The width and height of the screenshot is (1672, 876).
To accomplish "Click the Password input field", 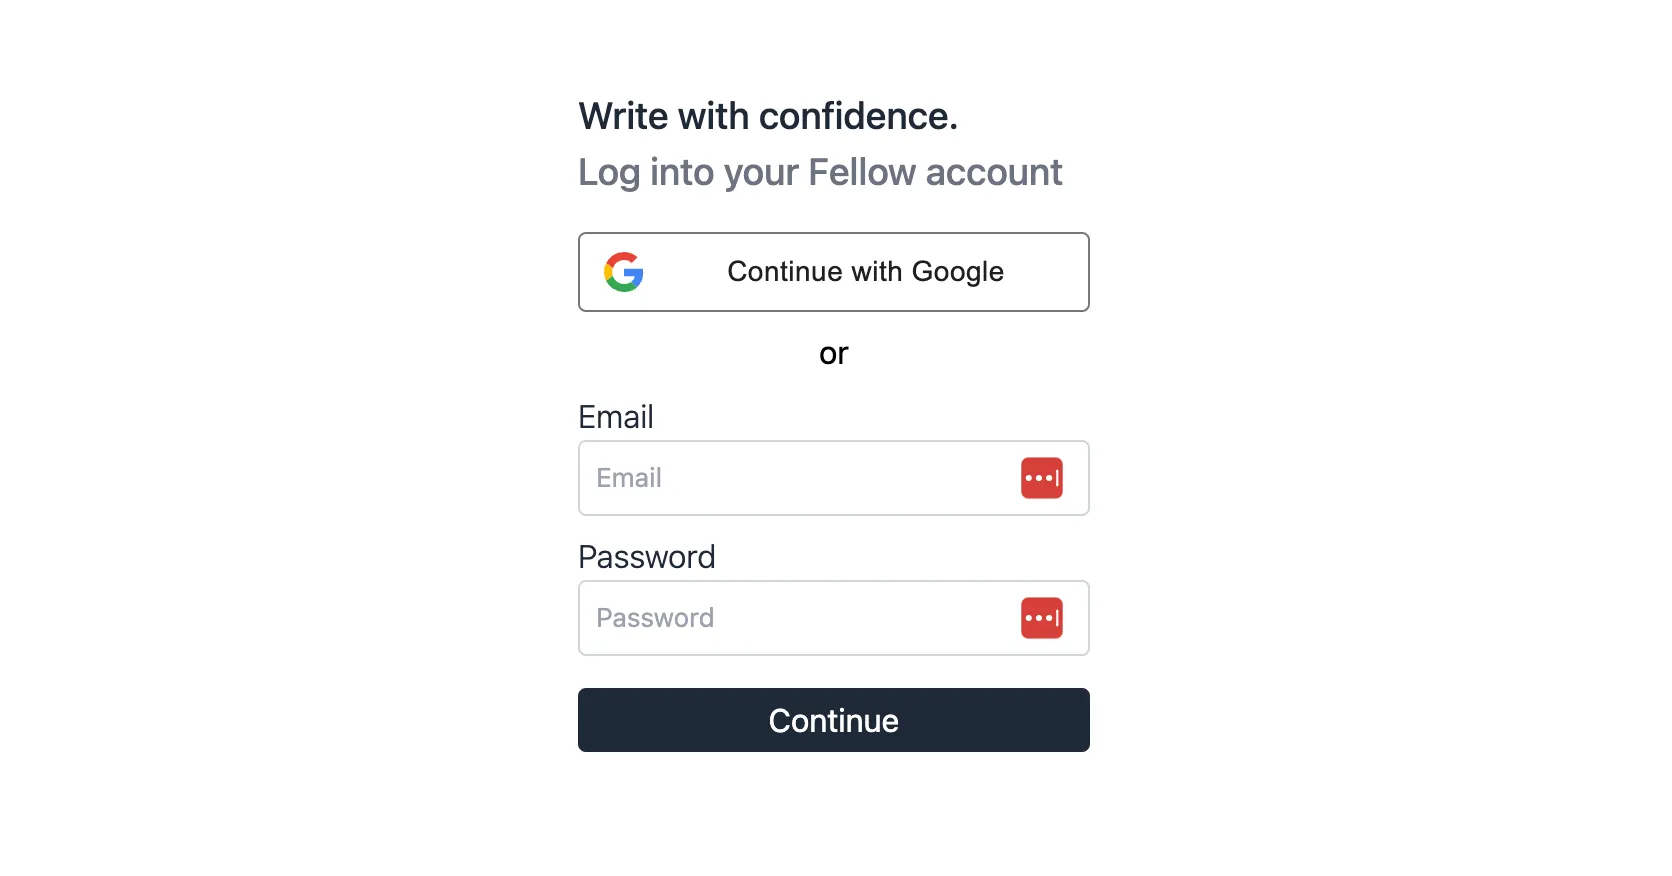I will [800, 618].
